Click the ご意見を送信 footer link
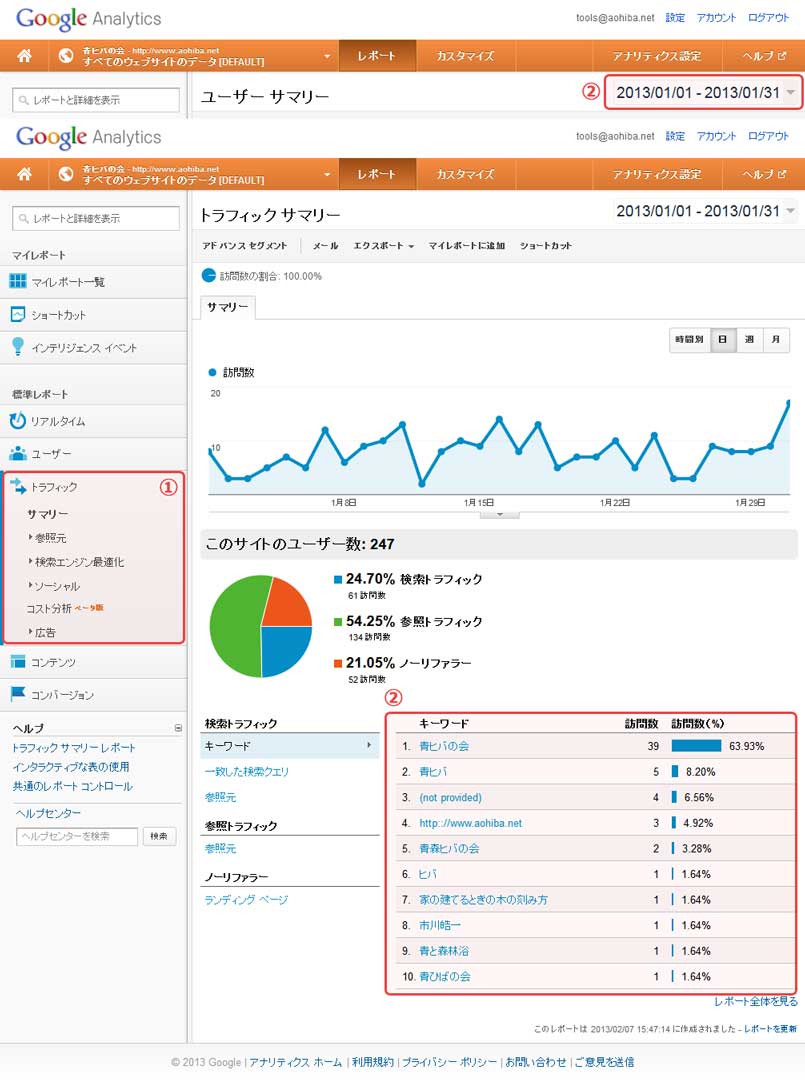 (605, 1062)
